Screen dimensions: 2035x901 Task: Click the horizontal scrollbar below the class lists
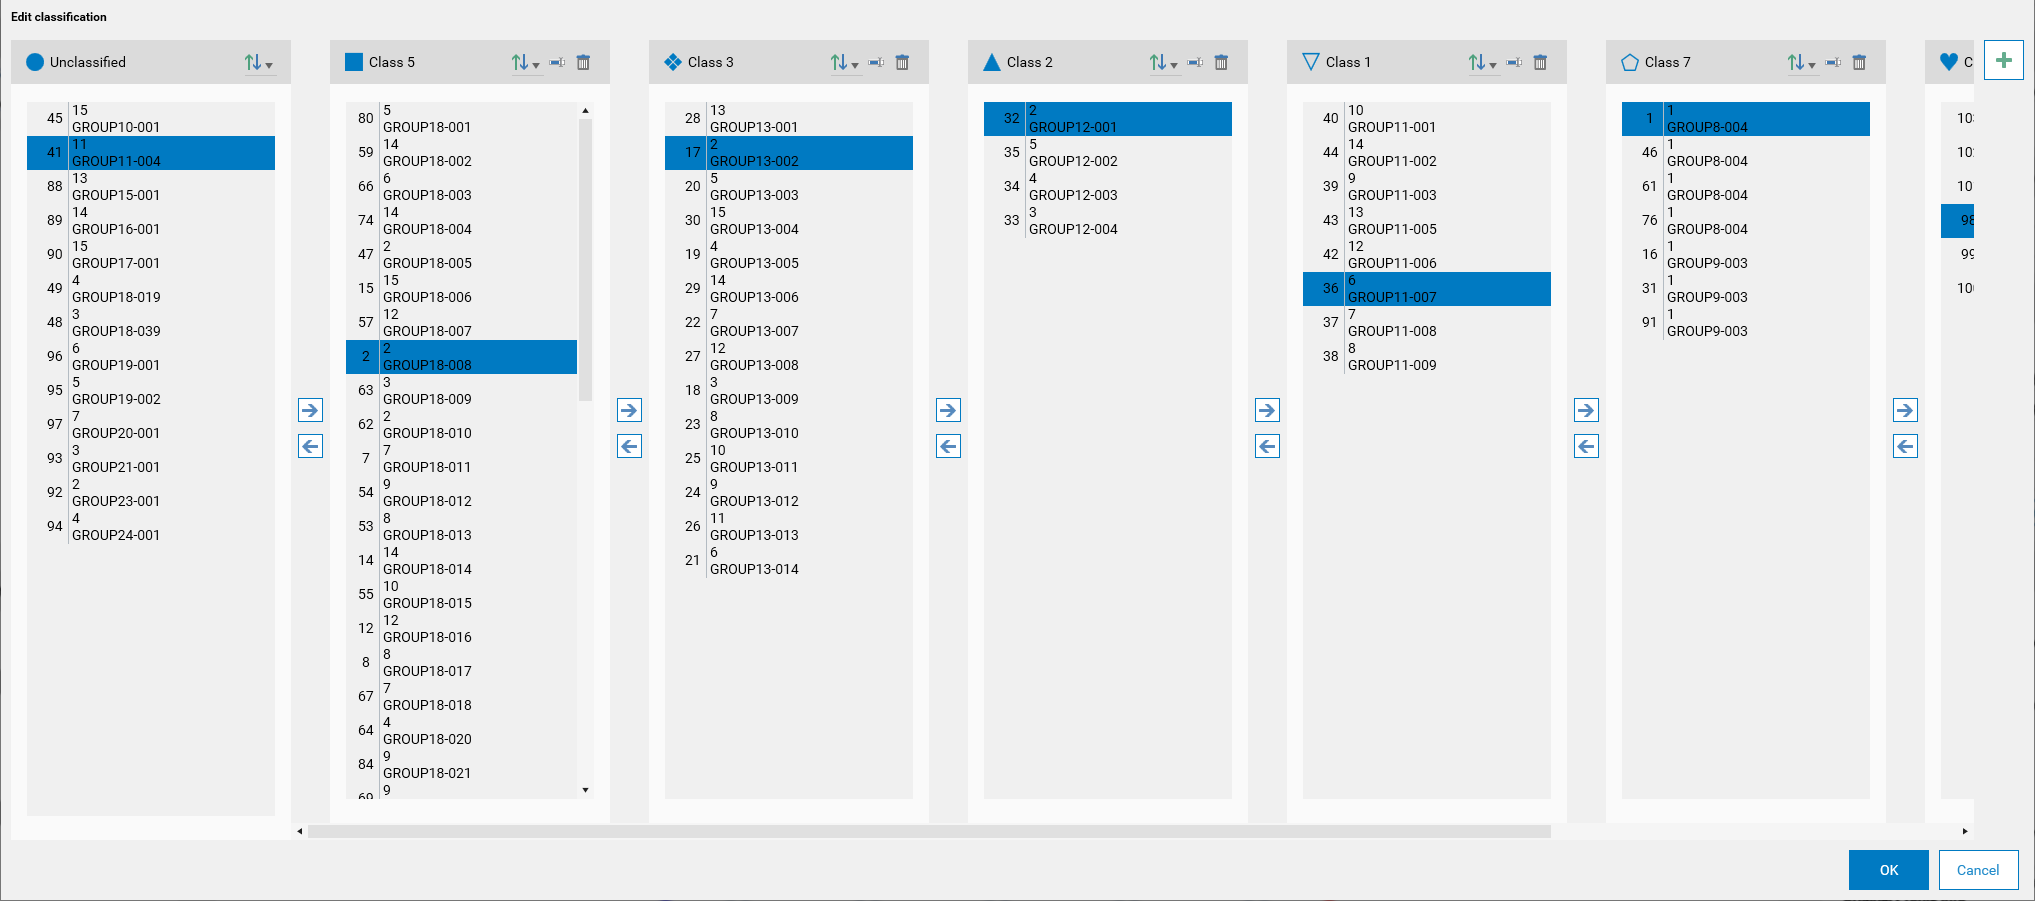pos(928,831)
